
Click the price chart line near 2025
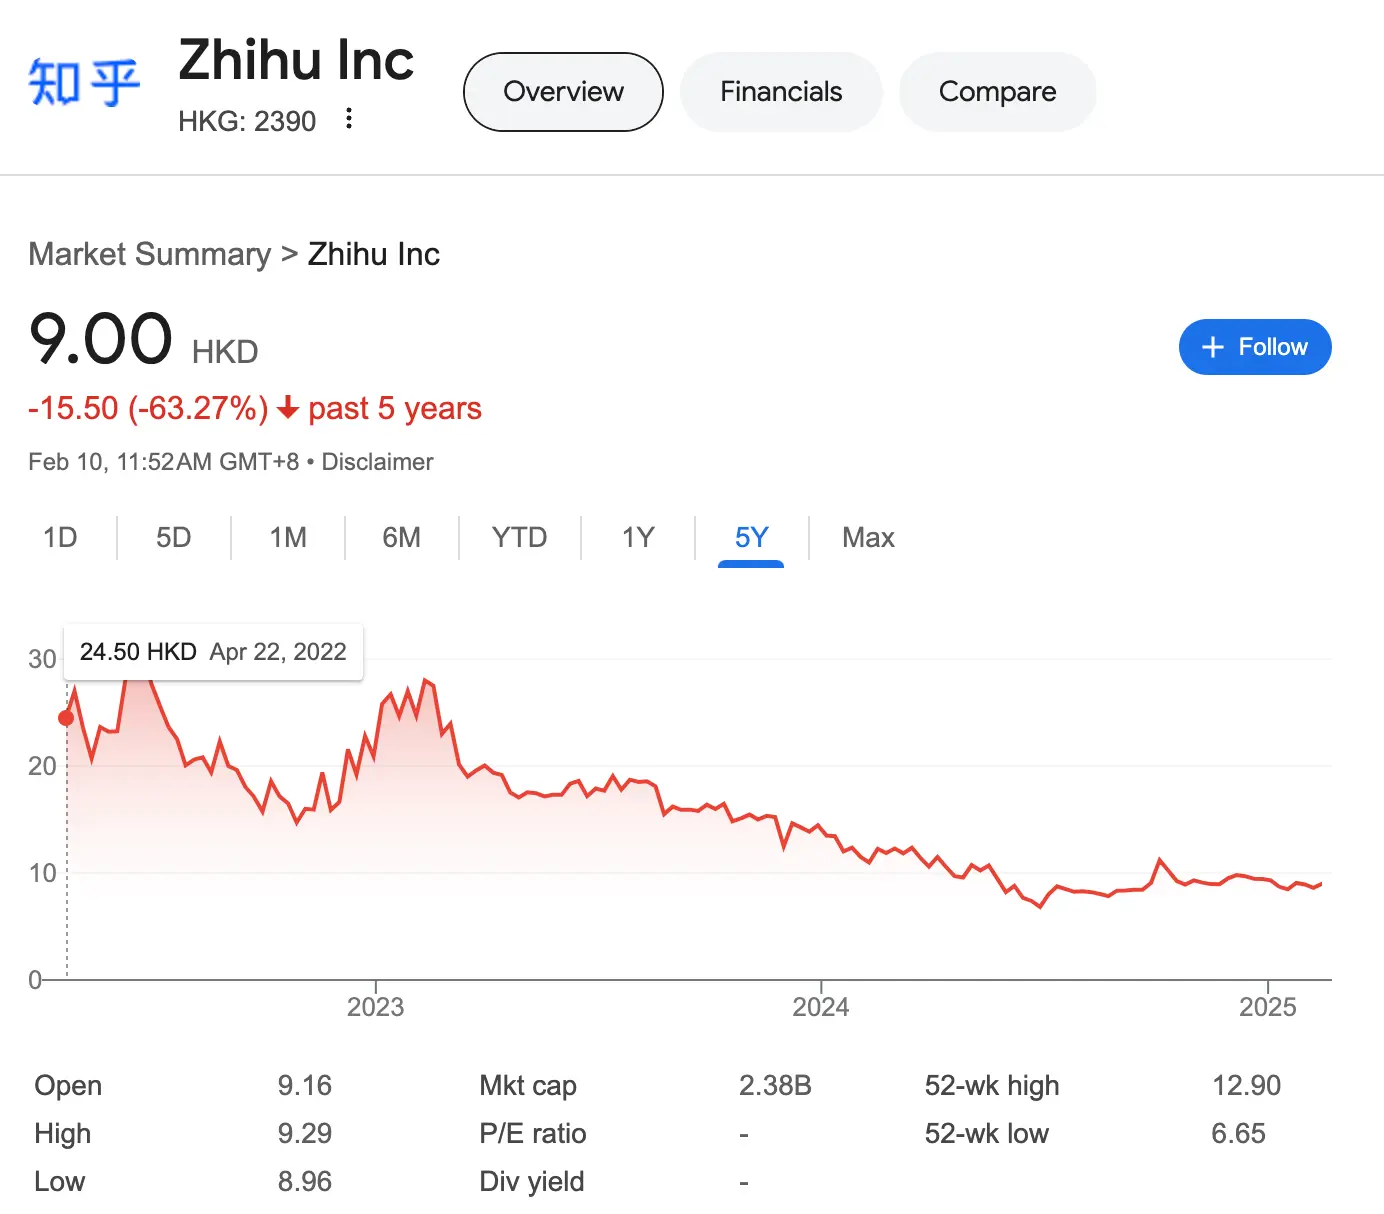(x=1268, y=880)
